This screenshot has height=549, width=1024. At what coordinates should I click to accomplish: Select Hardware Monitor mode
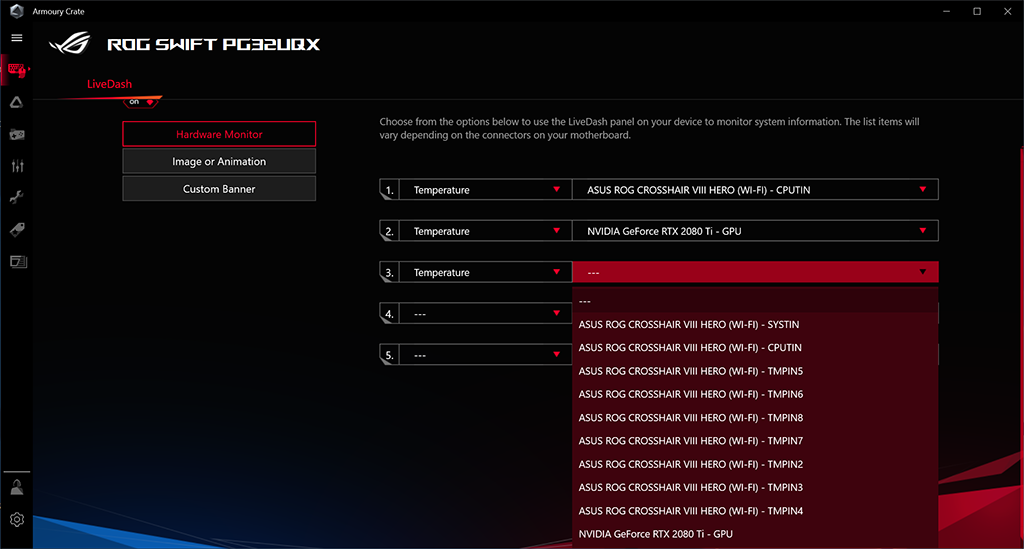[219, 134]
